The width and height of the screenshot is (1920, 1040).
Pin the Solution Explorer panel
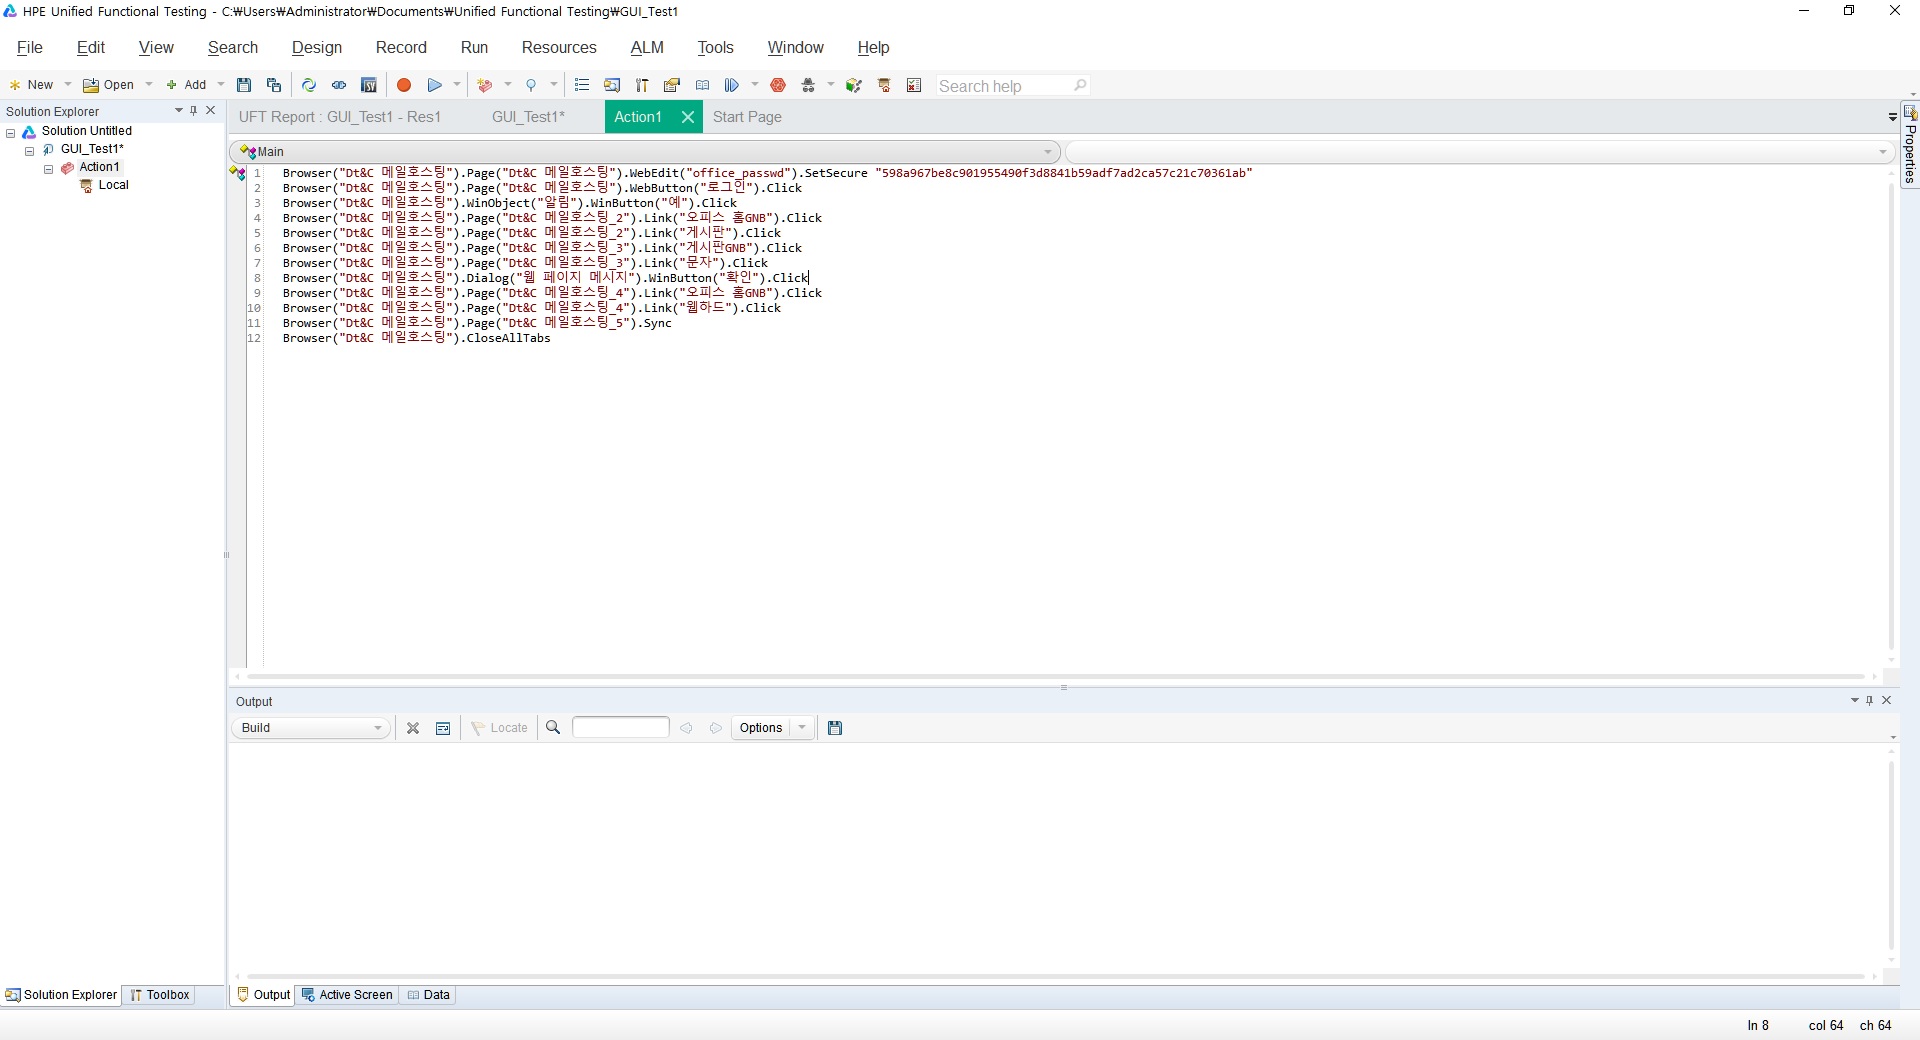194,111
